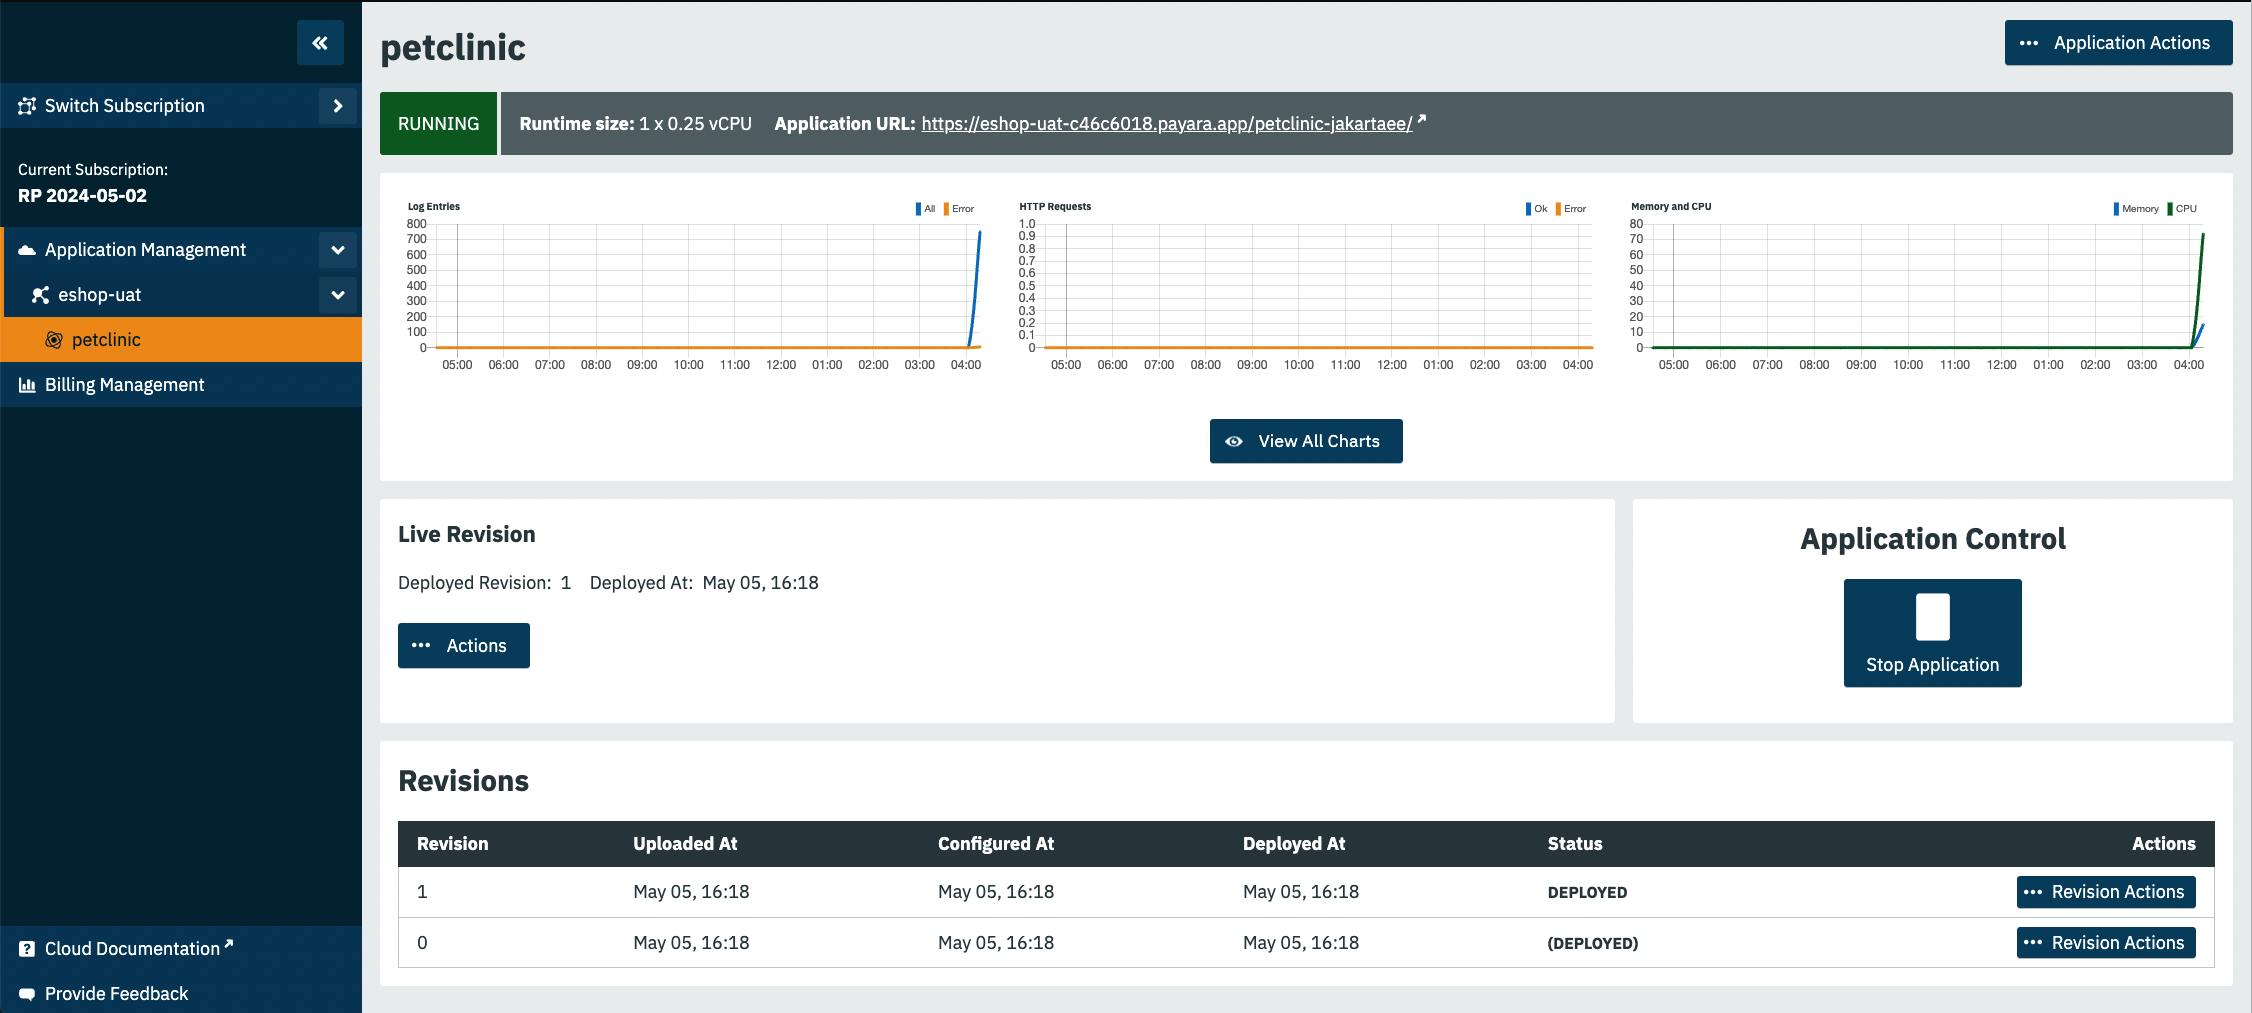Open the petclinic-jakartaee application URL

(x=1166, y=124)
